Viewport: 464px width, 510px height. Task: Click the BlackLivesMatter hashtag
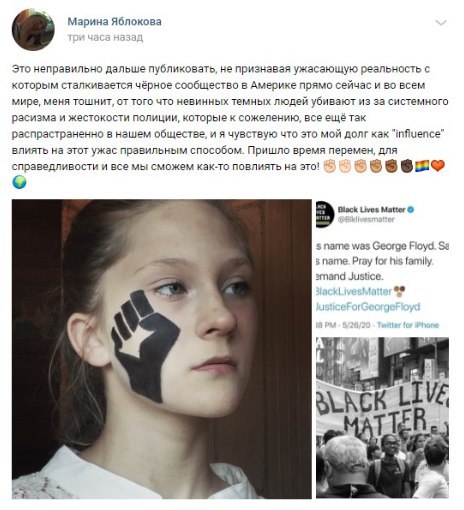point(353,291)
